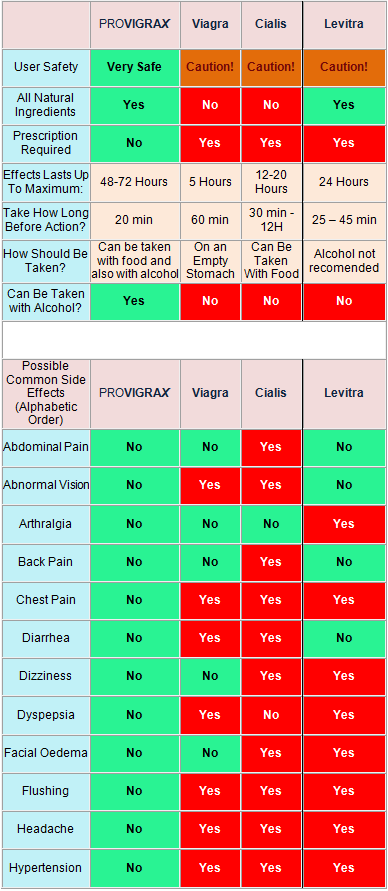Click the Dyspepsia row label
The width and height of the screenshot is (388, 891).
click(x=45, y=715)
